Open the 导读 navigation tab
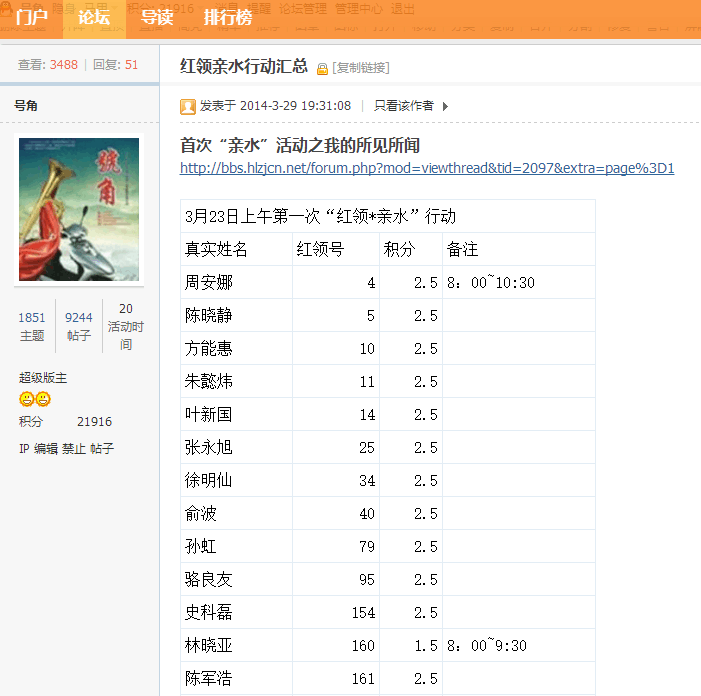Viewport: 701px width, 696px height. 156,18
